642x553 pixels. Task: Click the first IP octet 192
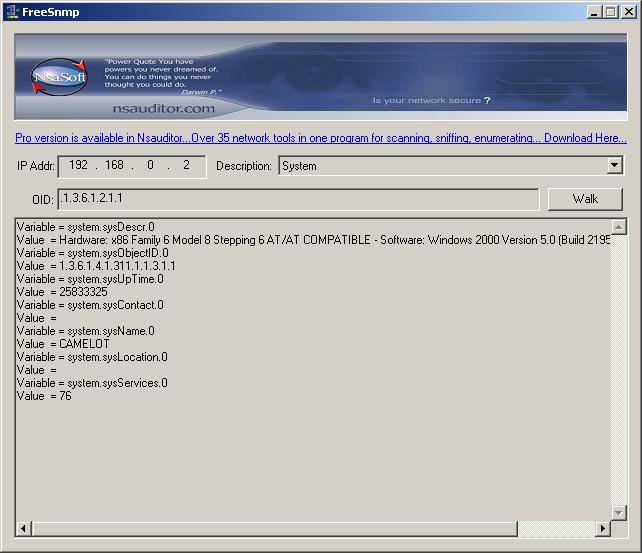tap(78, 165)
